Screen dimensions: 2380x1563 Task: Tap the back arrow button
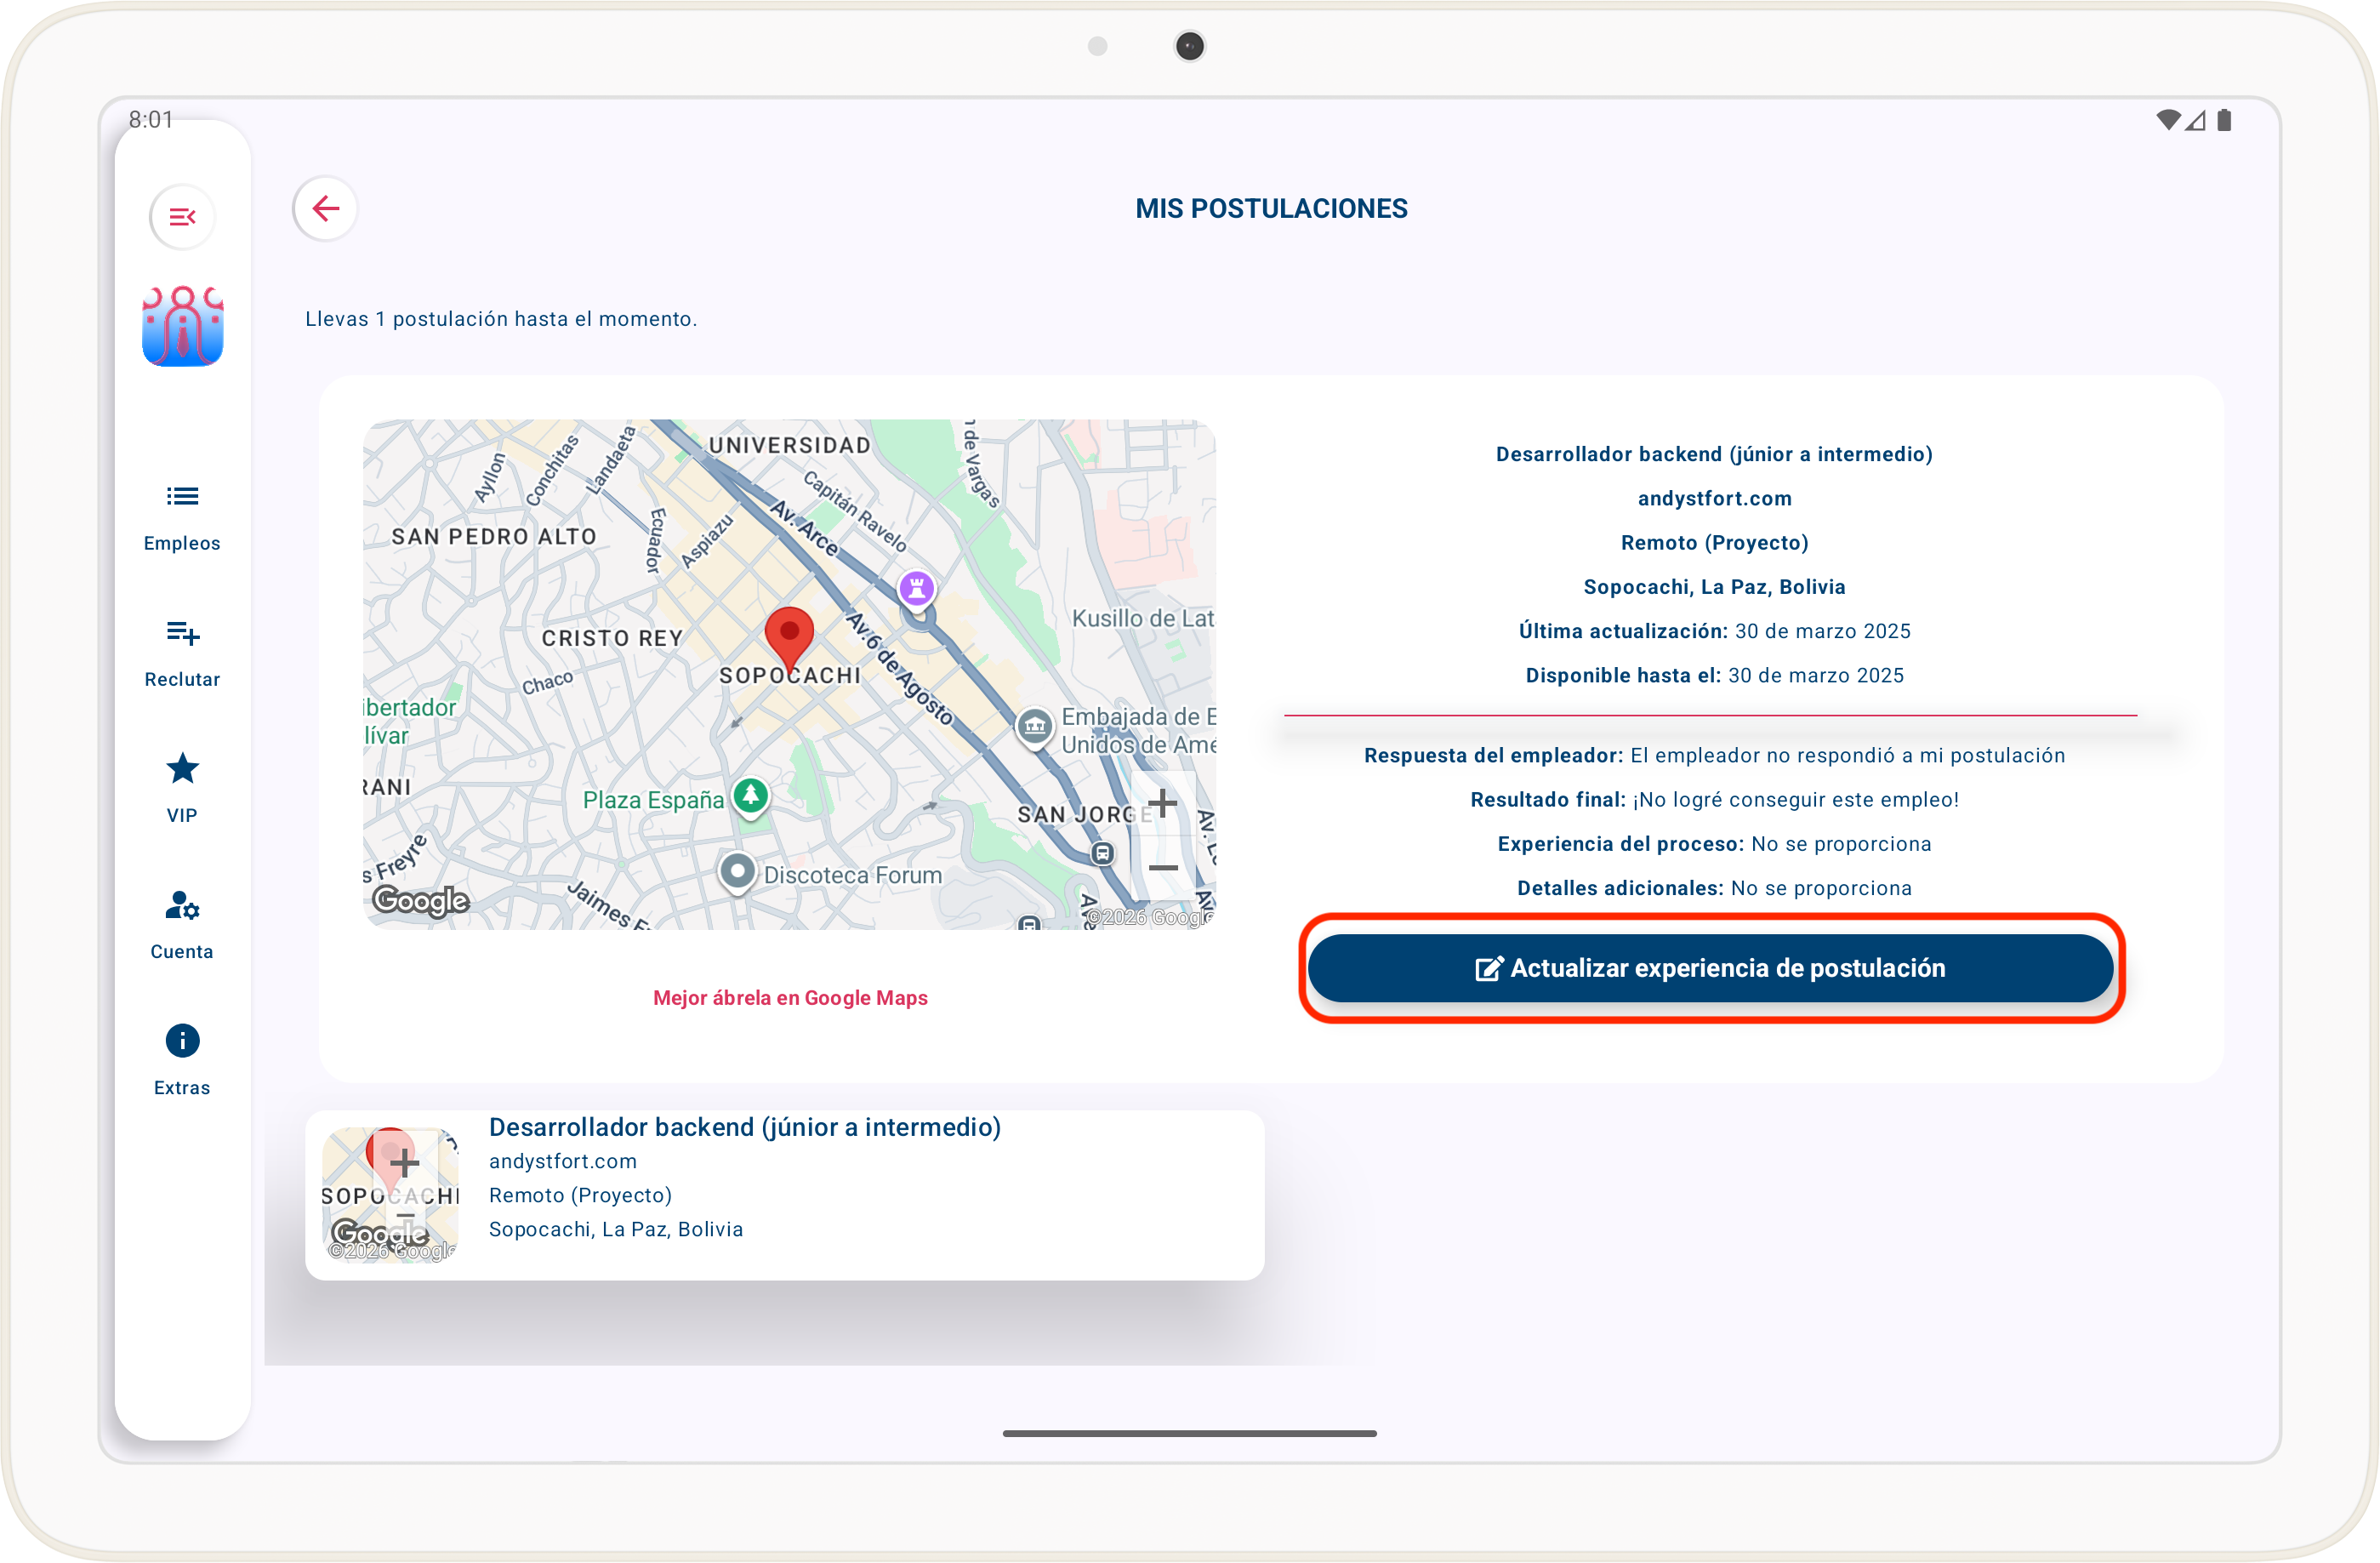pos(325,209)
